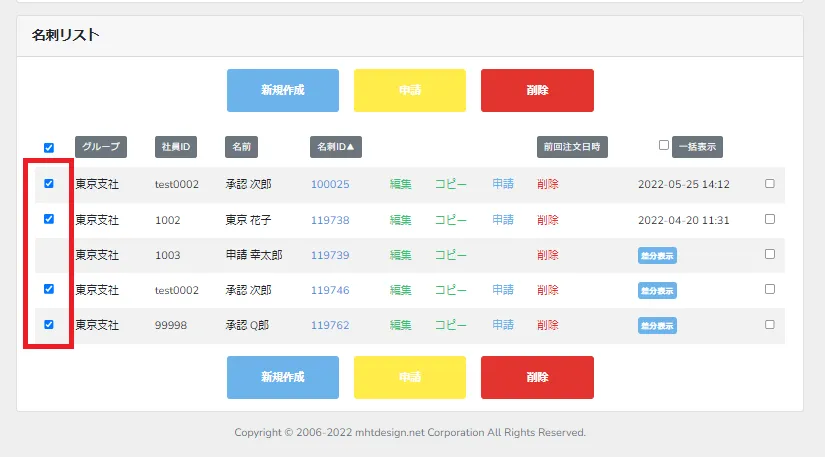Click the name 承認 Q郎
The height and width of the screenshot is (457, 825).
tap(247, 326)
